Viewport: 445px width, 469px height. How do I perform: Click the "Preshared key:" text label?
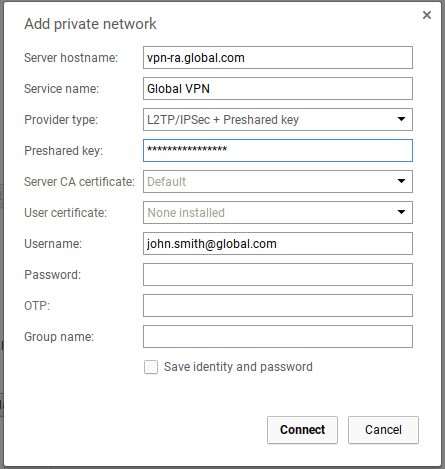[64, 151]
